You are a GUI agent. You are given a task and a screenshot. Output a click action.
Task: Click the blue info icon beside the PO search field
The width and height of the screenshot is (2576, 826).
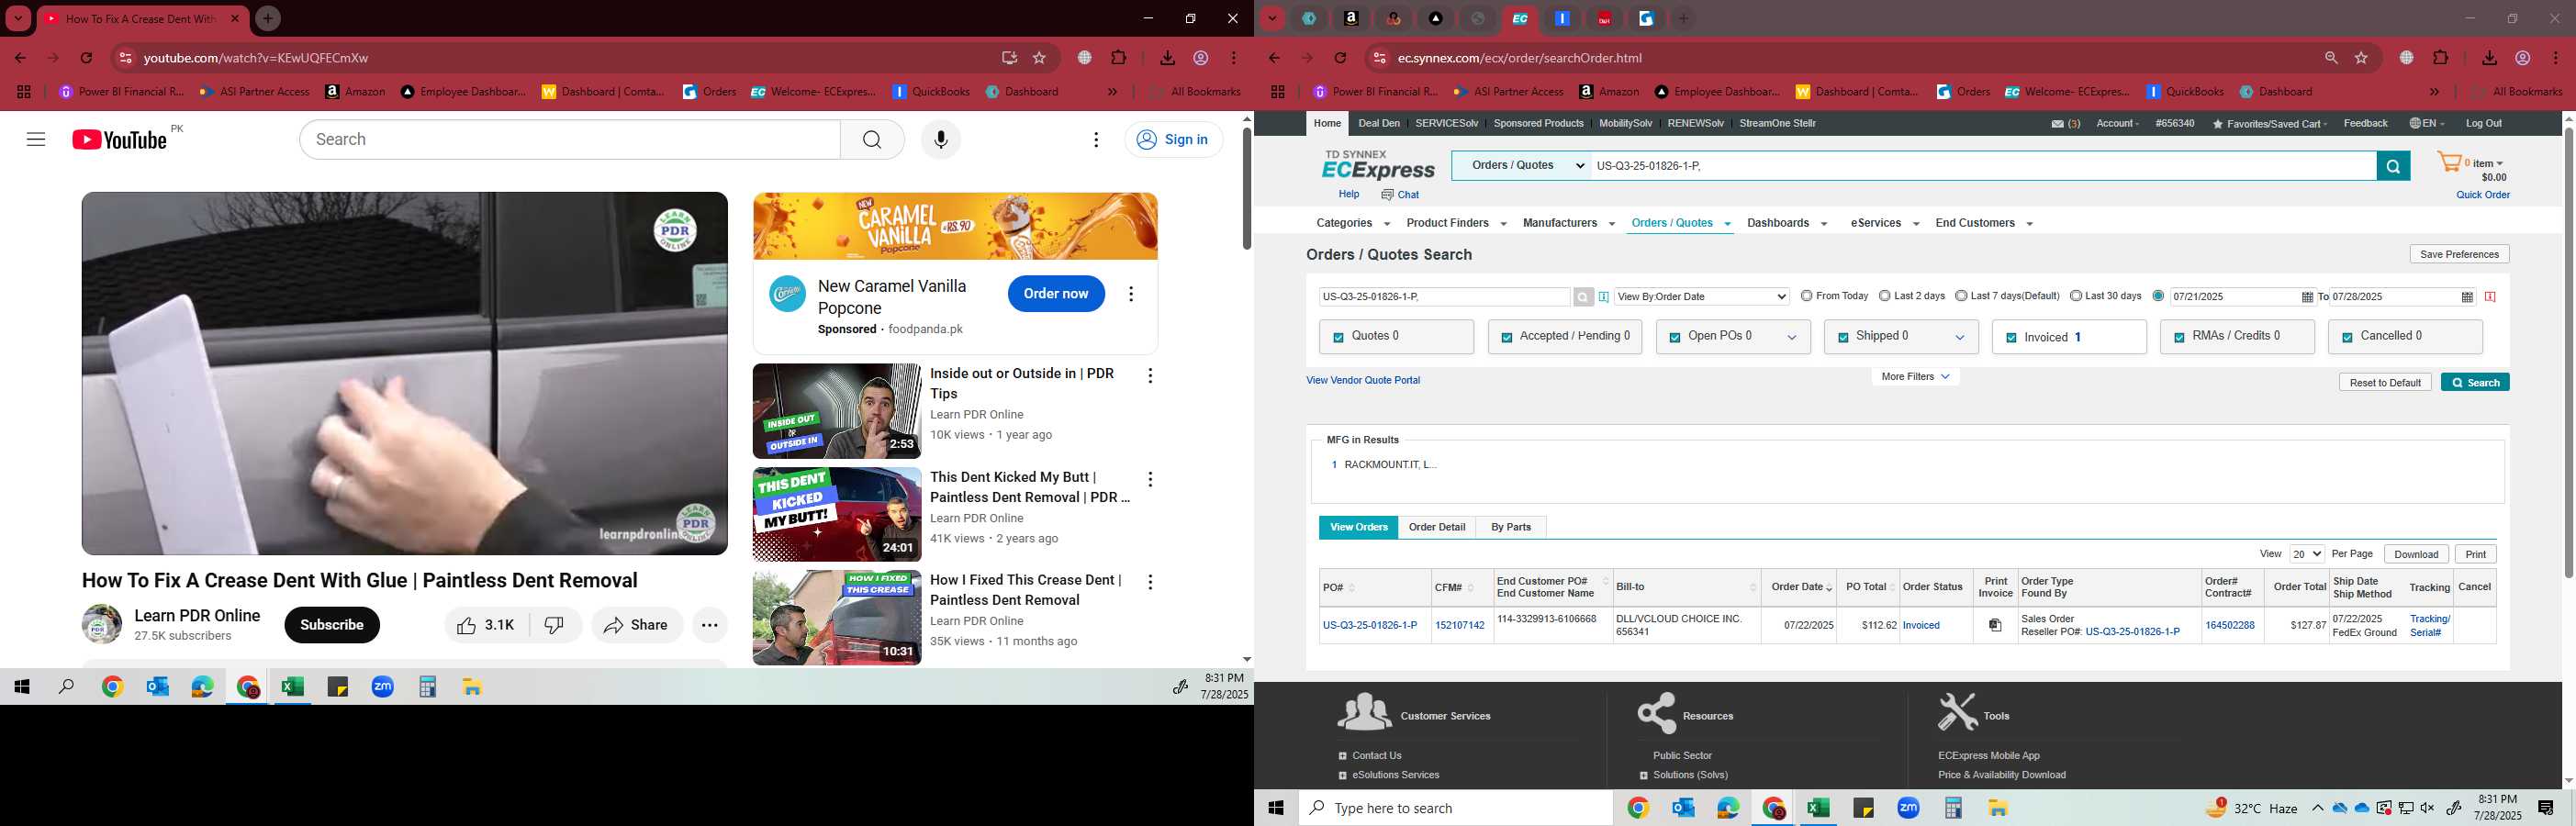click(1604, 297)
